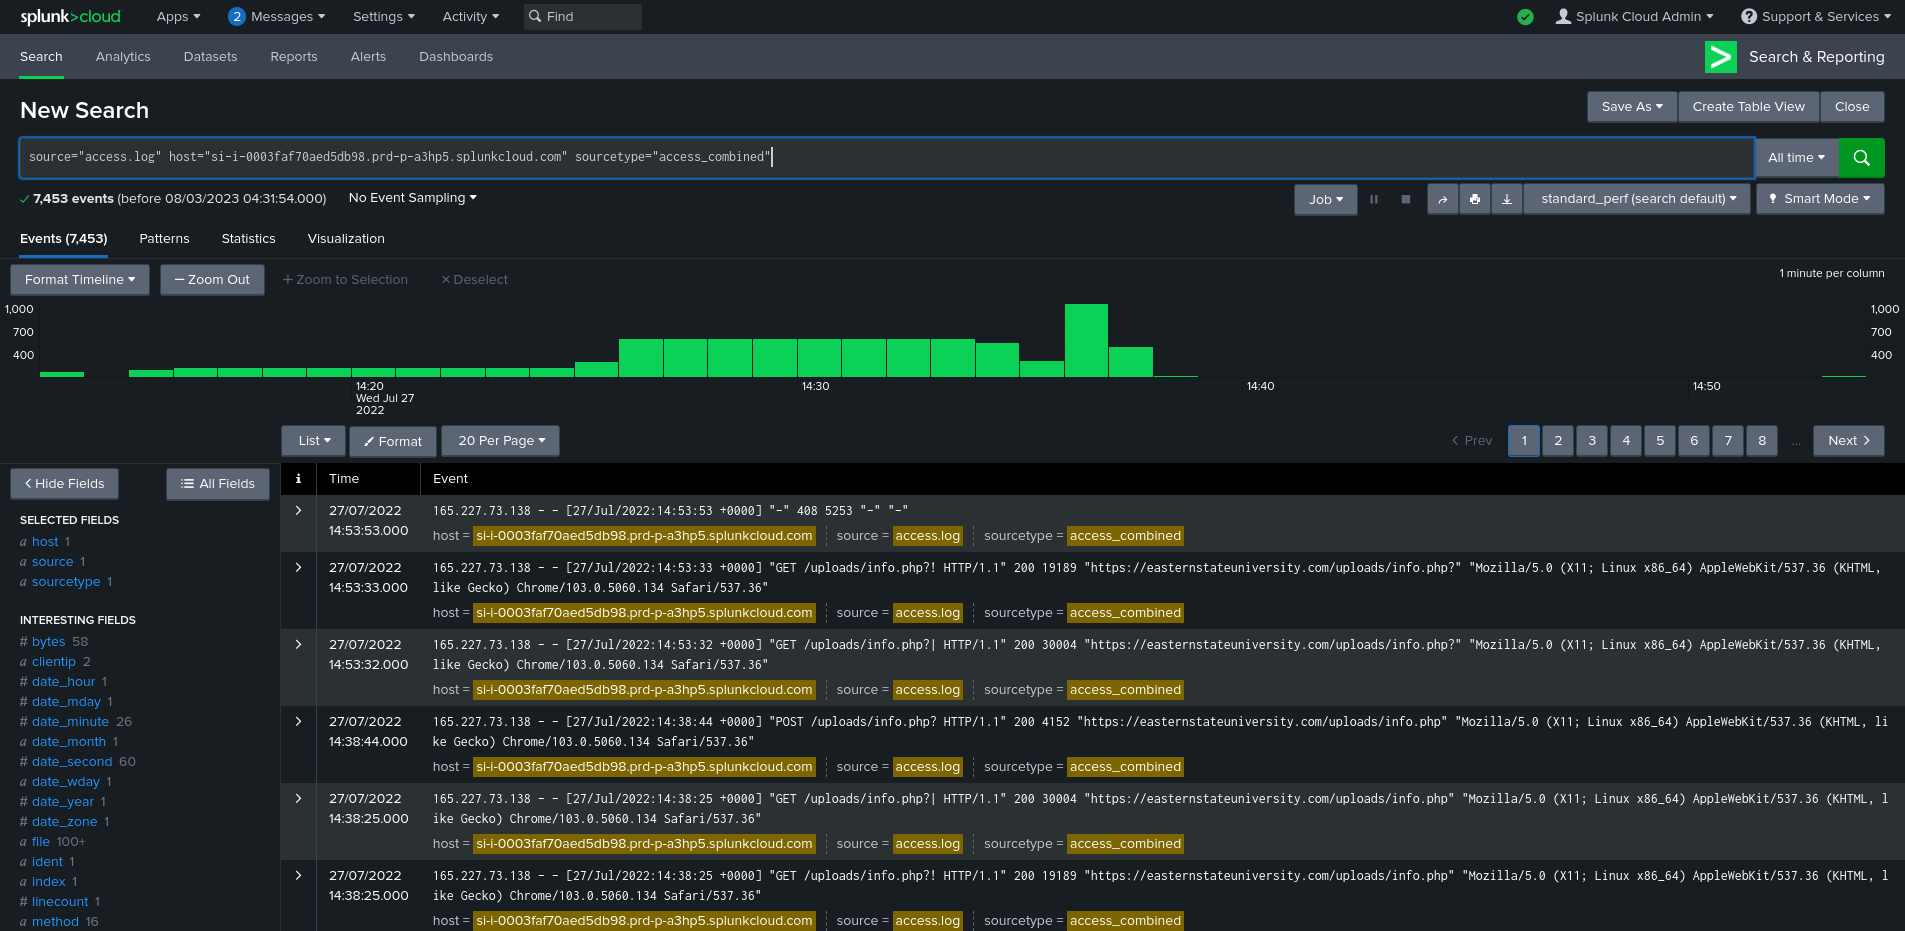Open the Activity menu
1905x931 pixels.
coord(470,17)
